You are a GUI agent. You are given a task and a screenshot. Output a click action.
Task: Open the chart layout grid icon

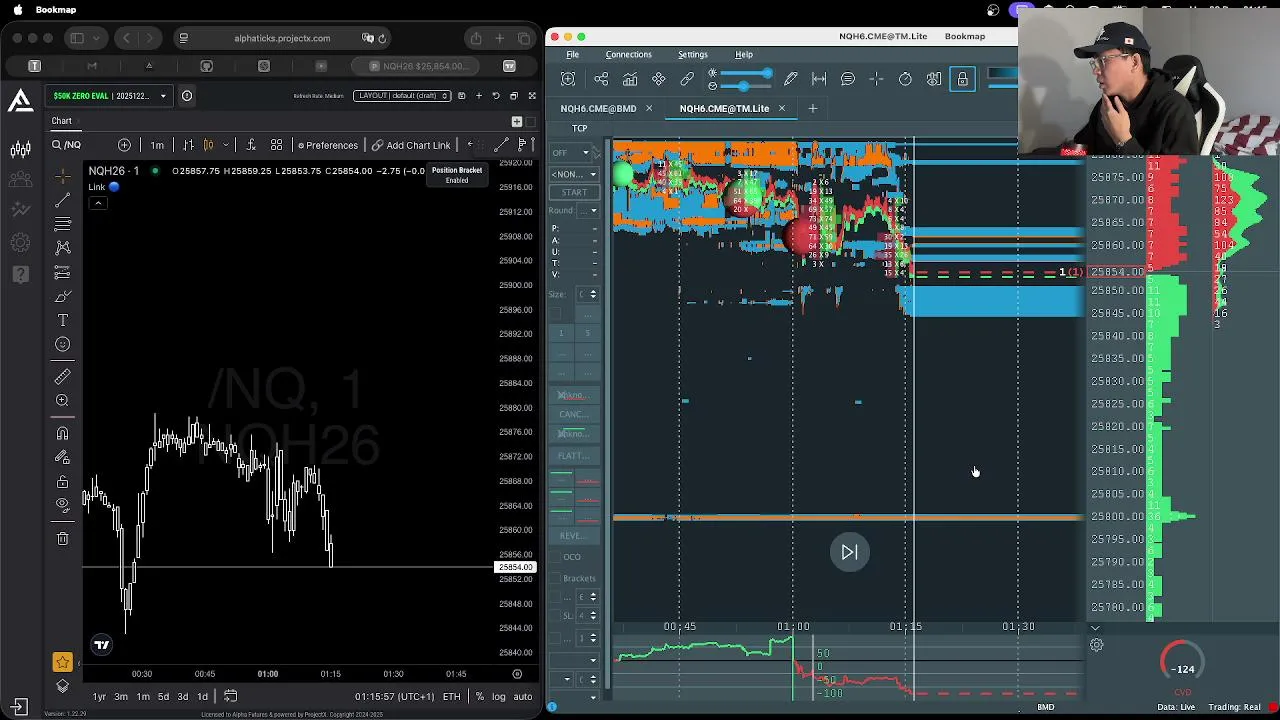click(276, 145)
